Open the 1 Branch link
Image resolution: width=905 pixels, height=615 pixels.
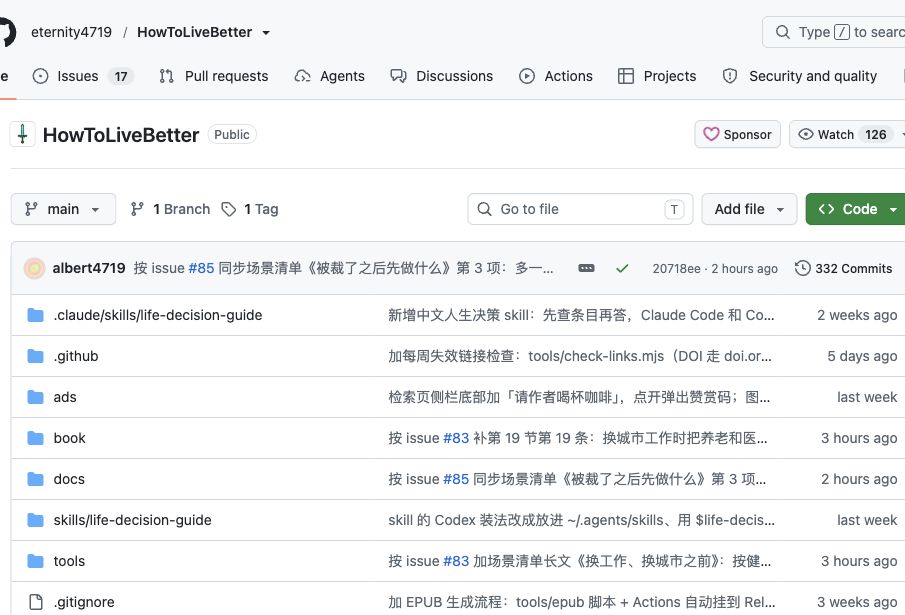click(170, 209)
